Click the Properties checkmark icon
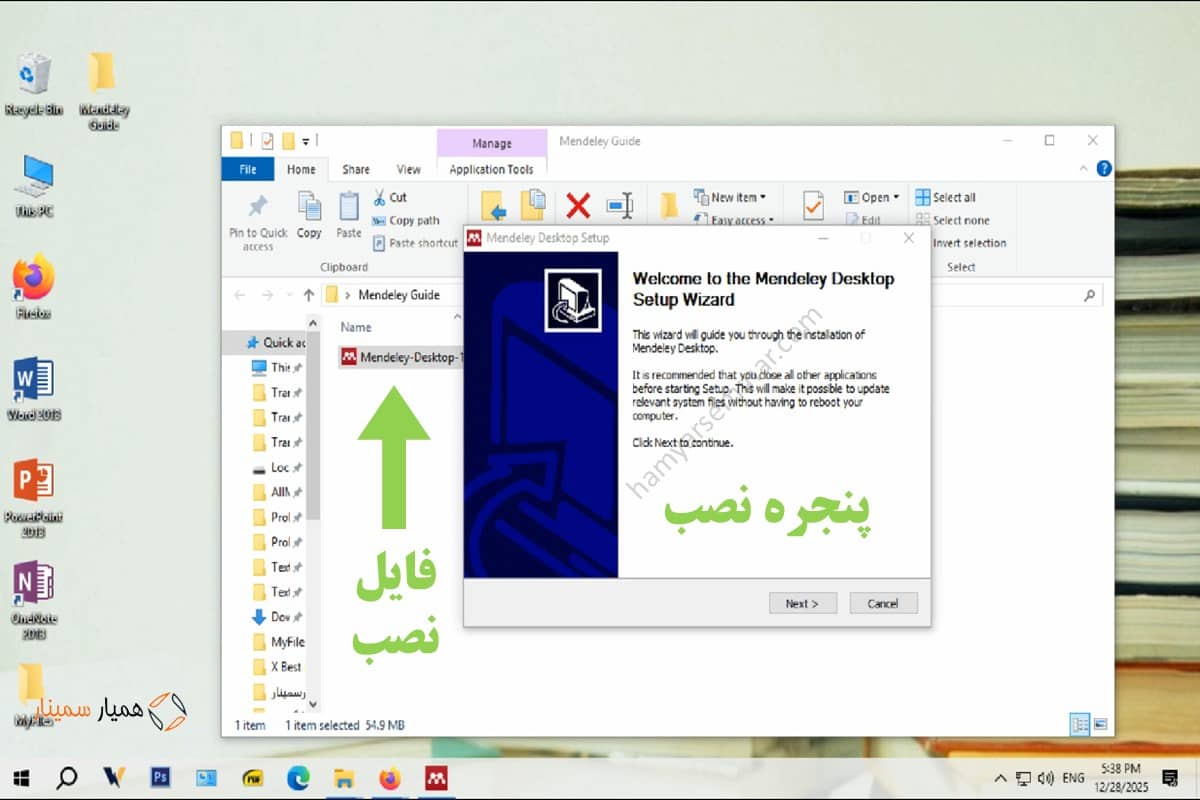The height and width of the screenshot is (800, 1200). click(812, 206)
